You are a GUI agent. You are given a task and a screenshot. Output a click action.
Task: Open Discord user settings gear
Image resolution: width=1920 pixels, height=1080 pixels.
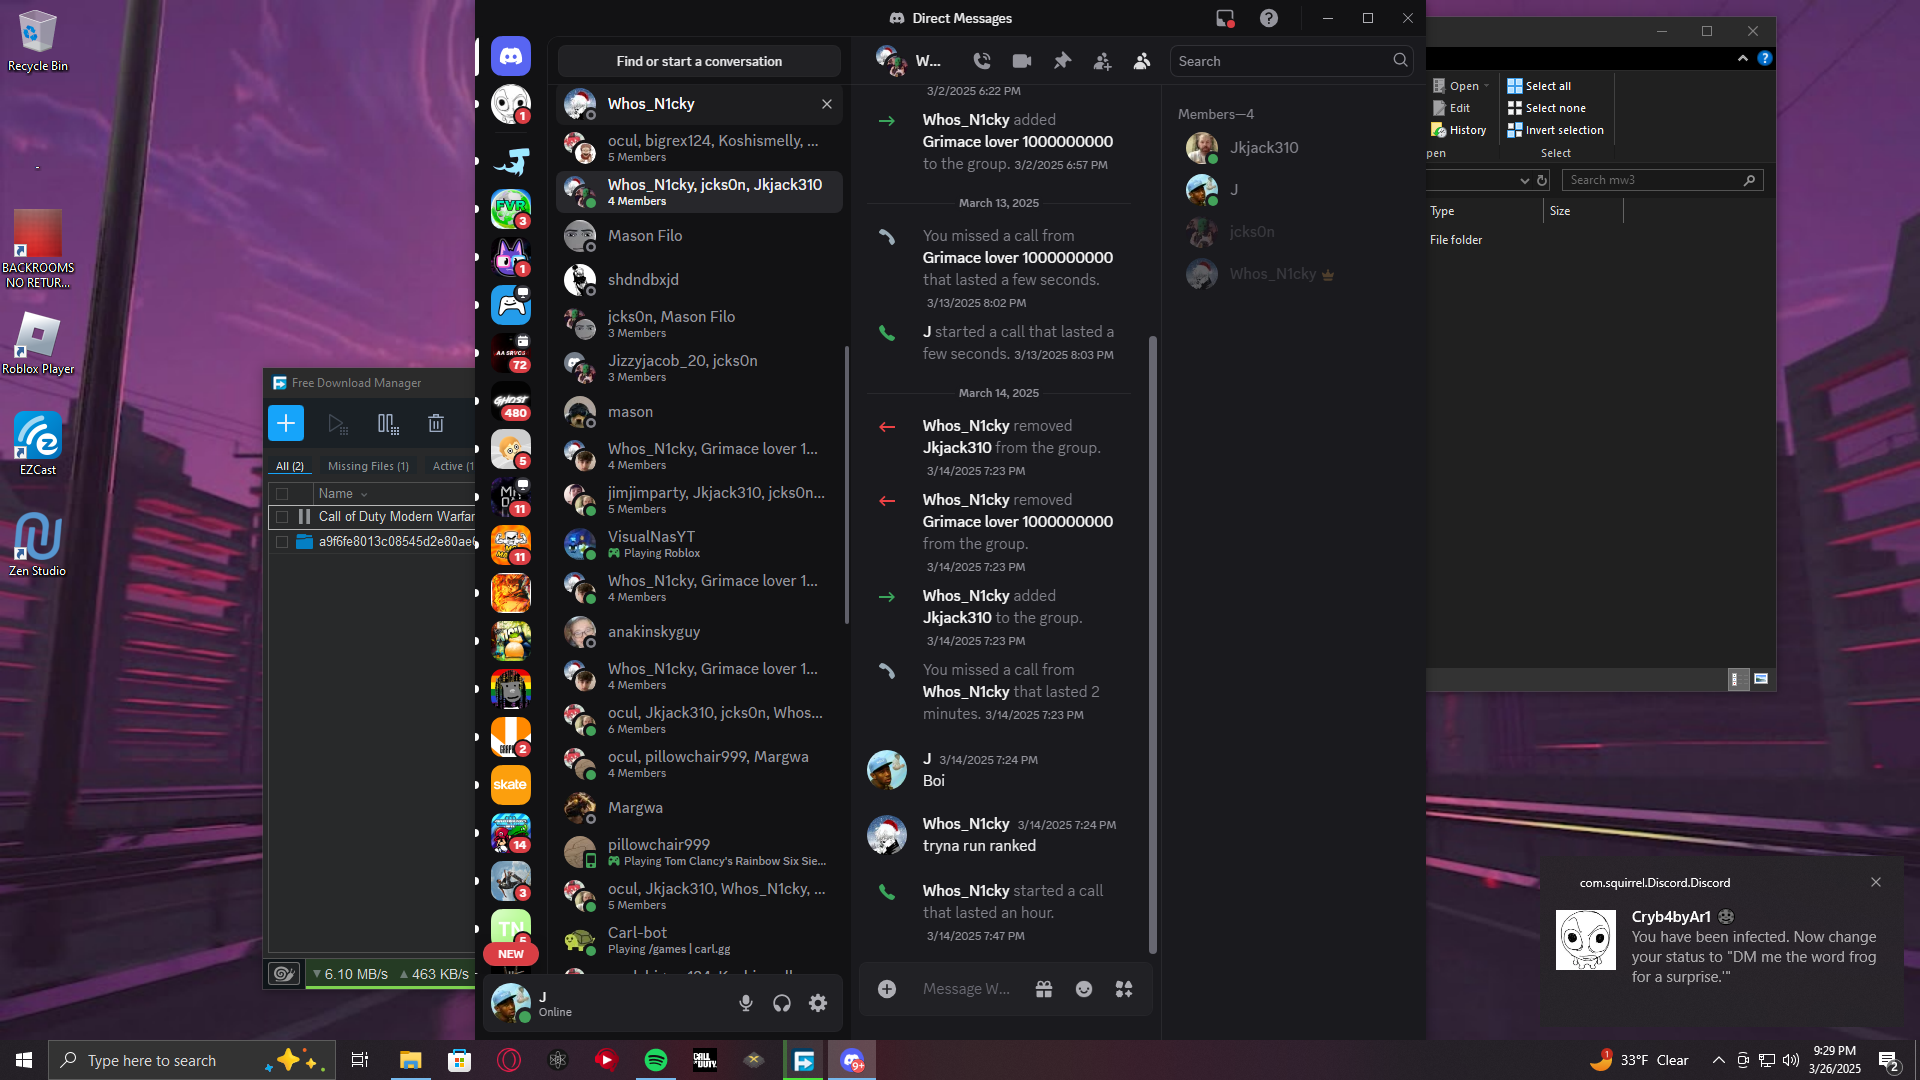click(x=818, y=1003)
